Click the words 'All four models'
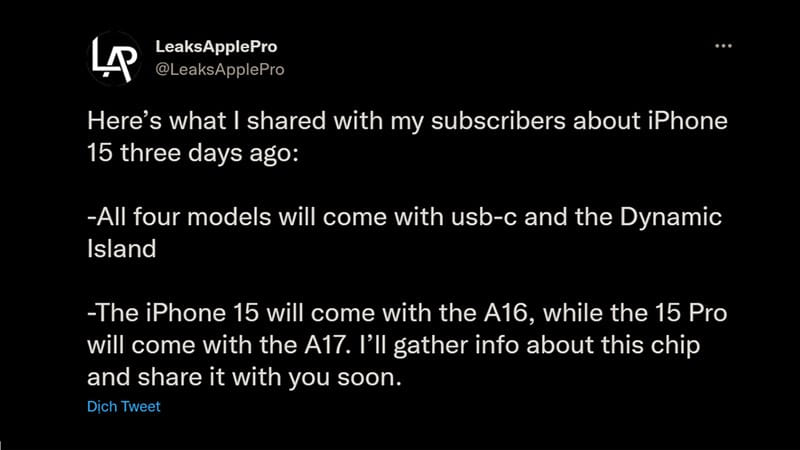Image resolution: width=800 pixels, height=450 pixels. 179,217
